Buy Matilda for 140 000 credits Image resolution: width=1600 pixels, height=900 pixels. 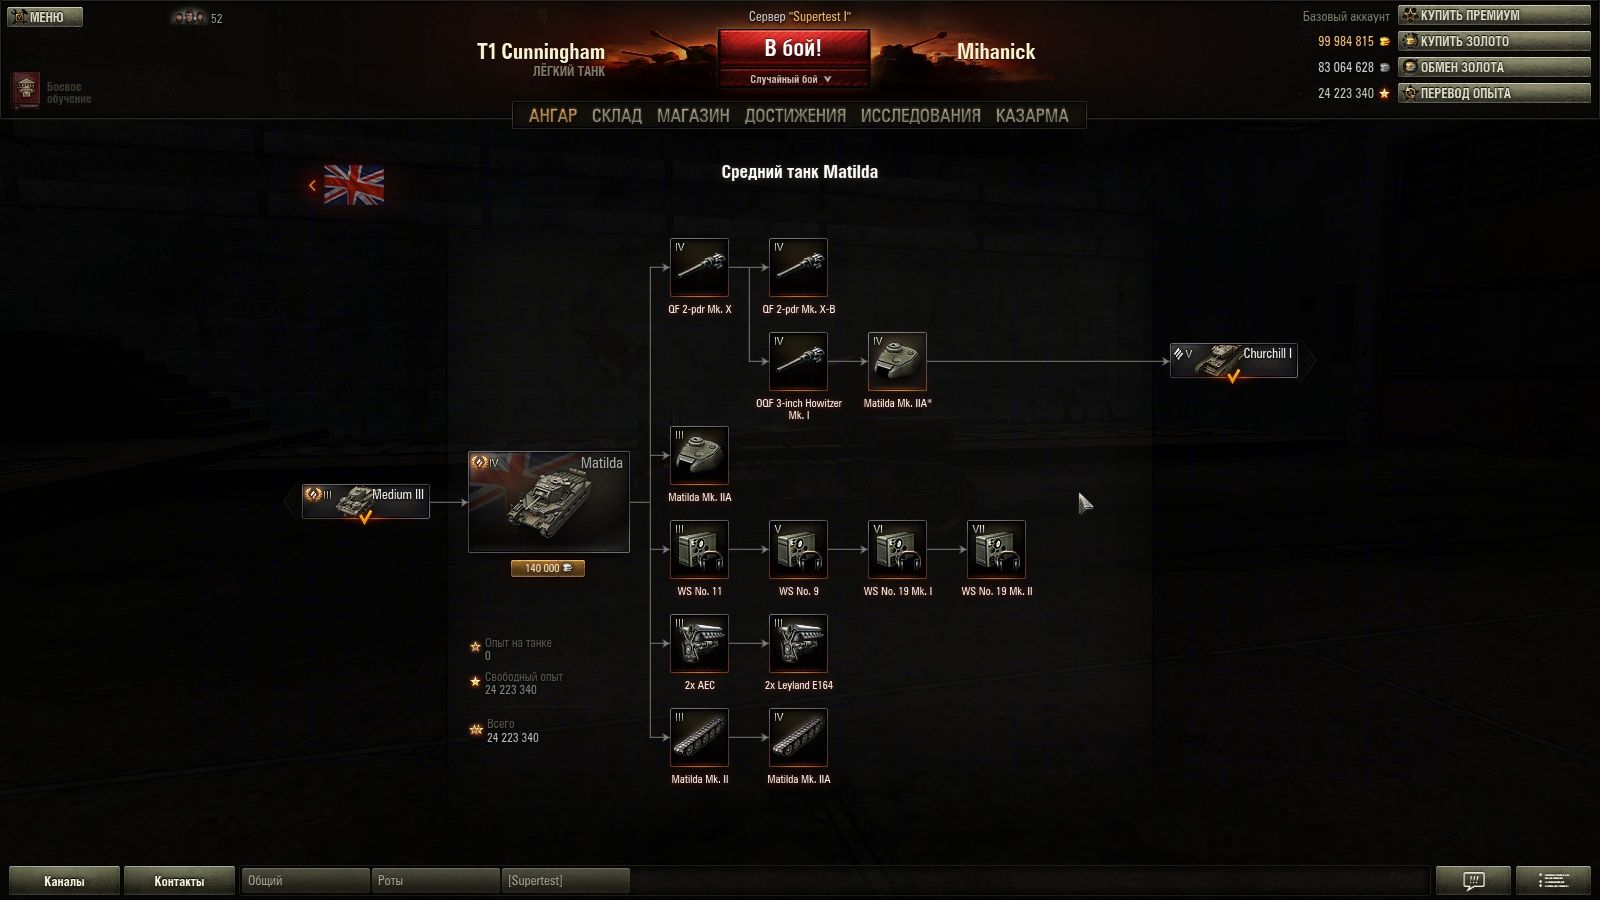click(548, 568)
